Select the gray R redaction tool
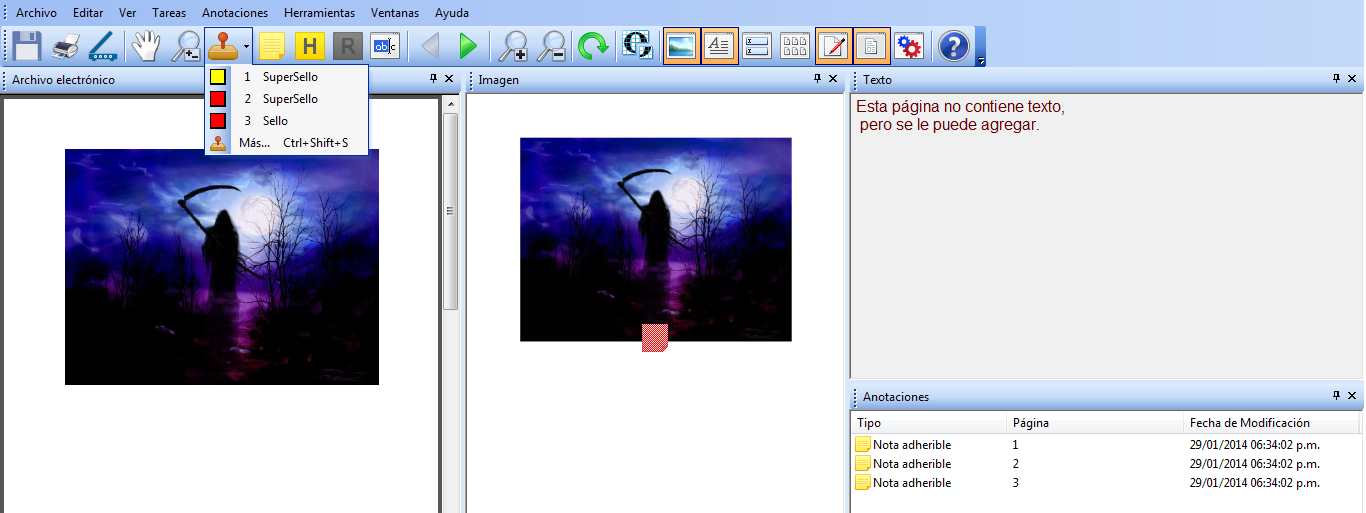 (347, 46)
